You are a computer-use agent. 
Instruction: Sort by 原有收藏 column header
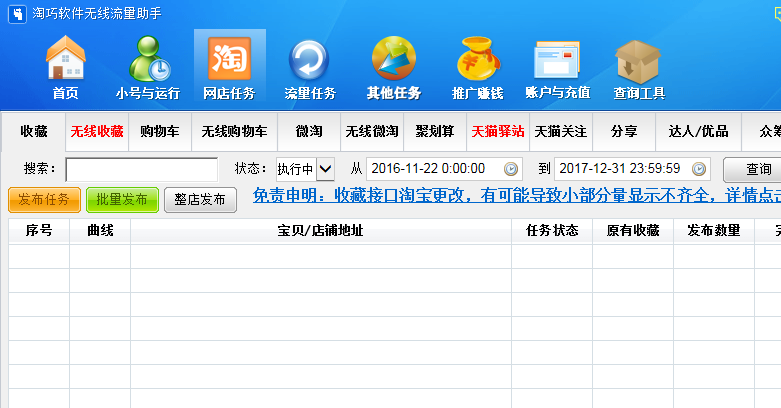click(633, 231)
